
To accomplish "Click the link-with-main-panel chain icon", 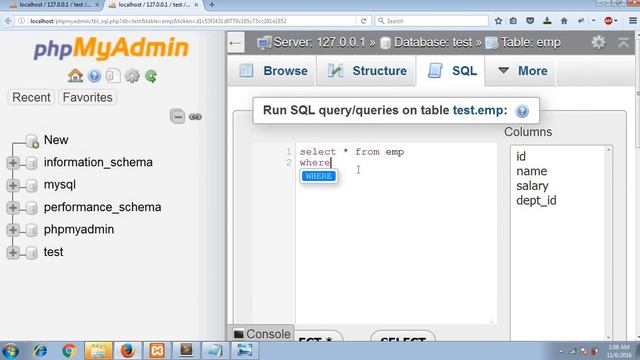I will (196, 117).
